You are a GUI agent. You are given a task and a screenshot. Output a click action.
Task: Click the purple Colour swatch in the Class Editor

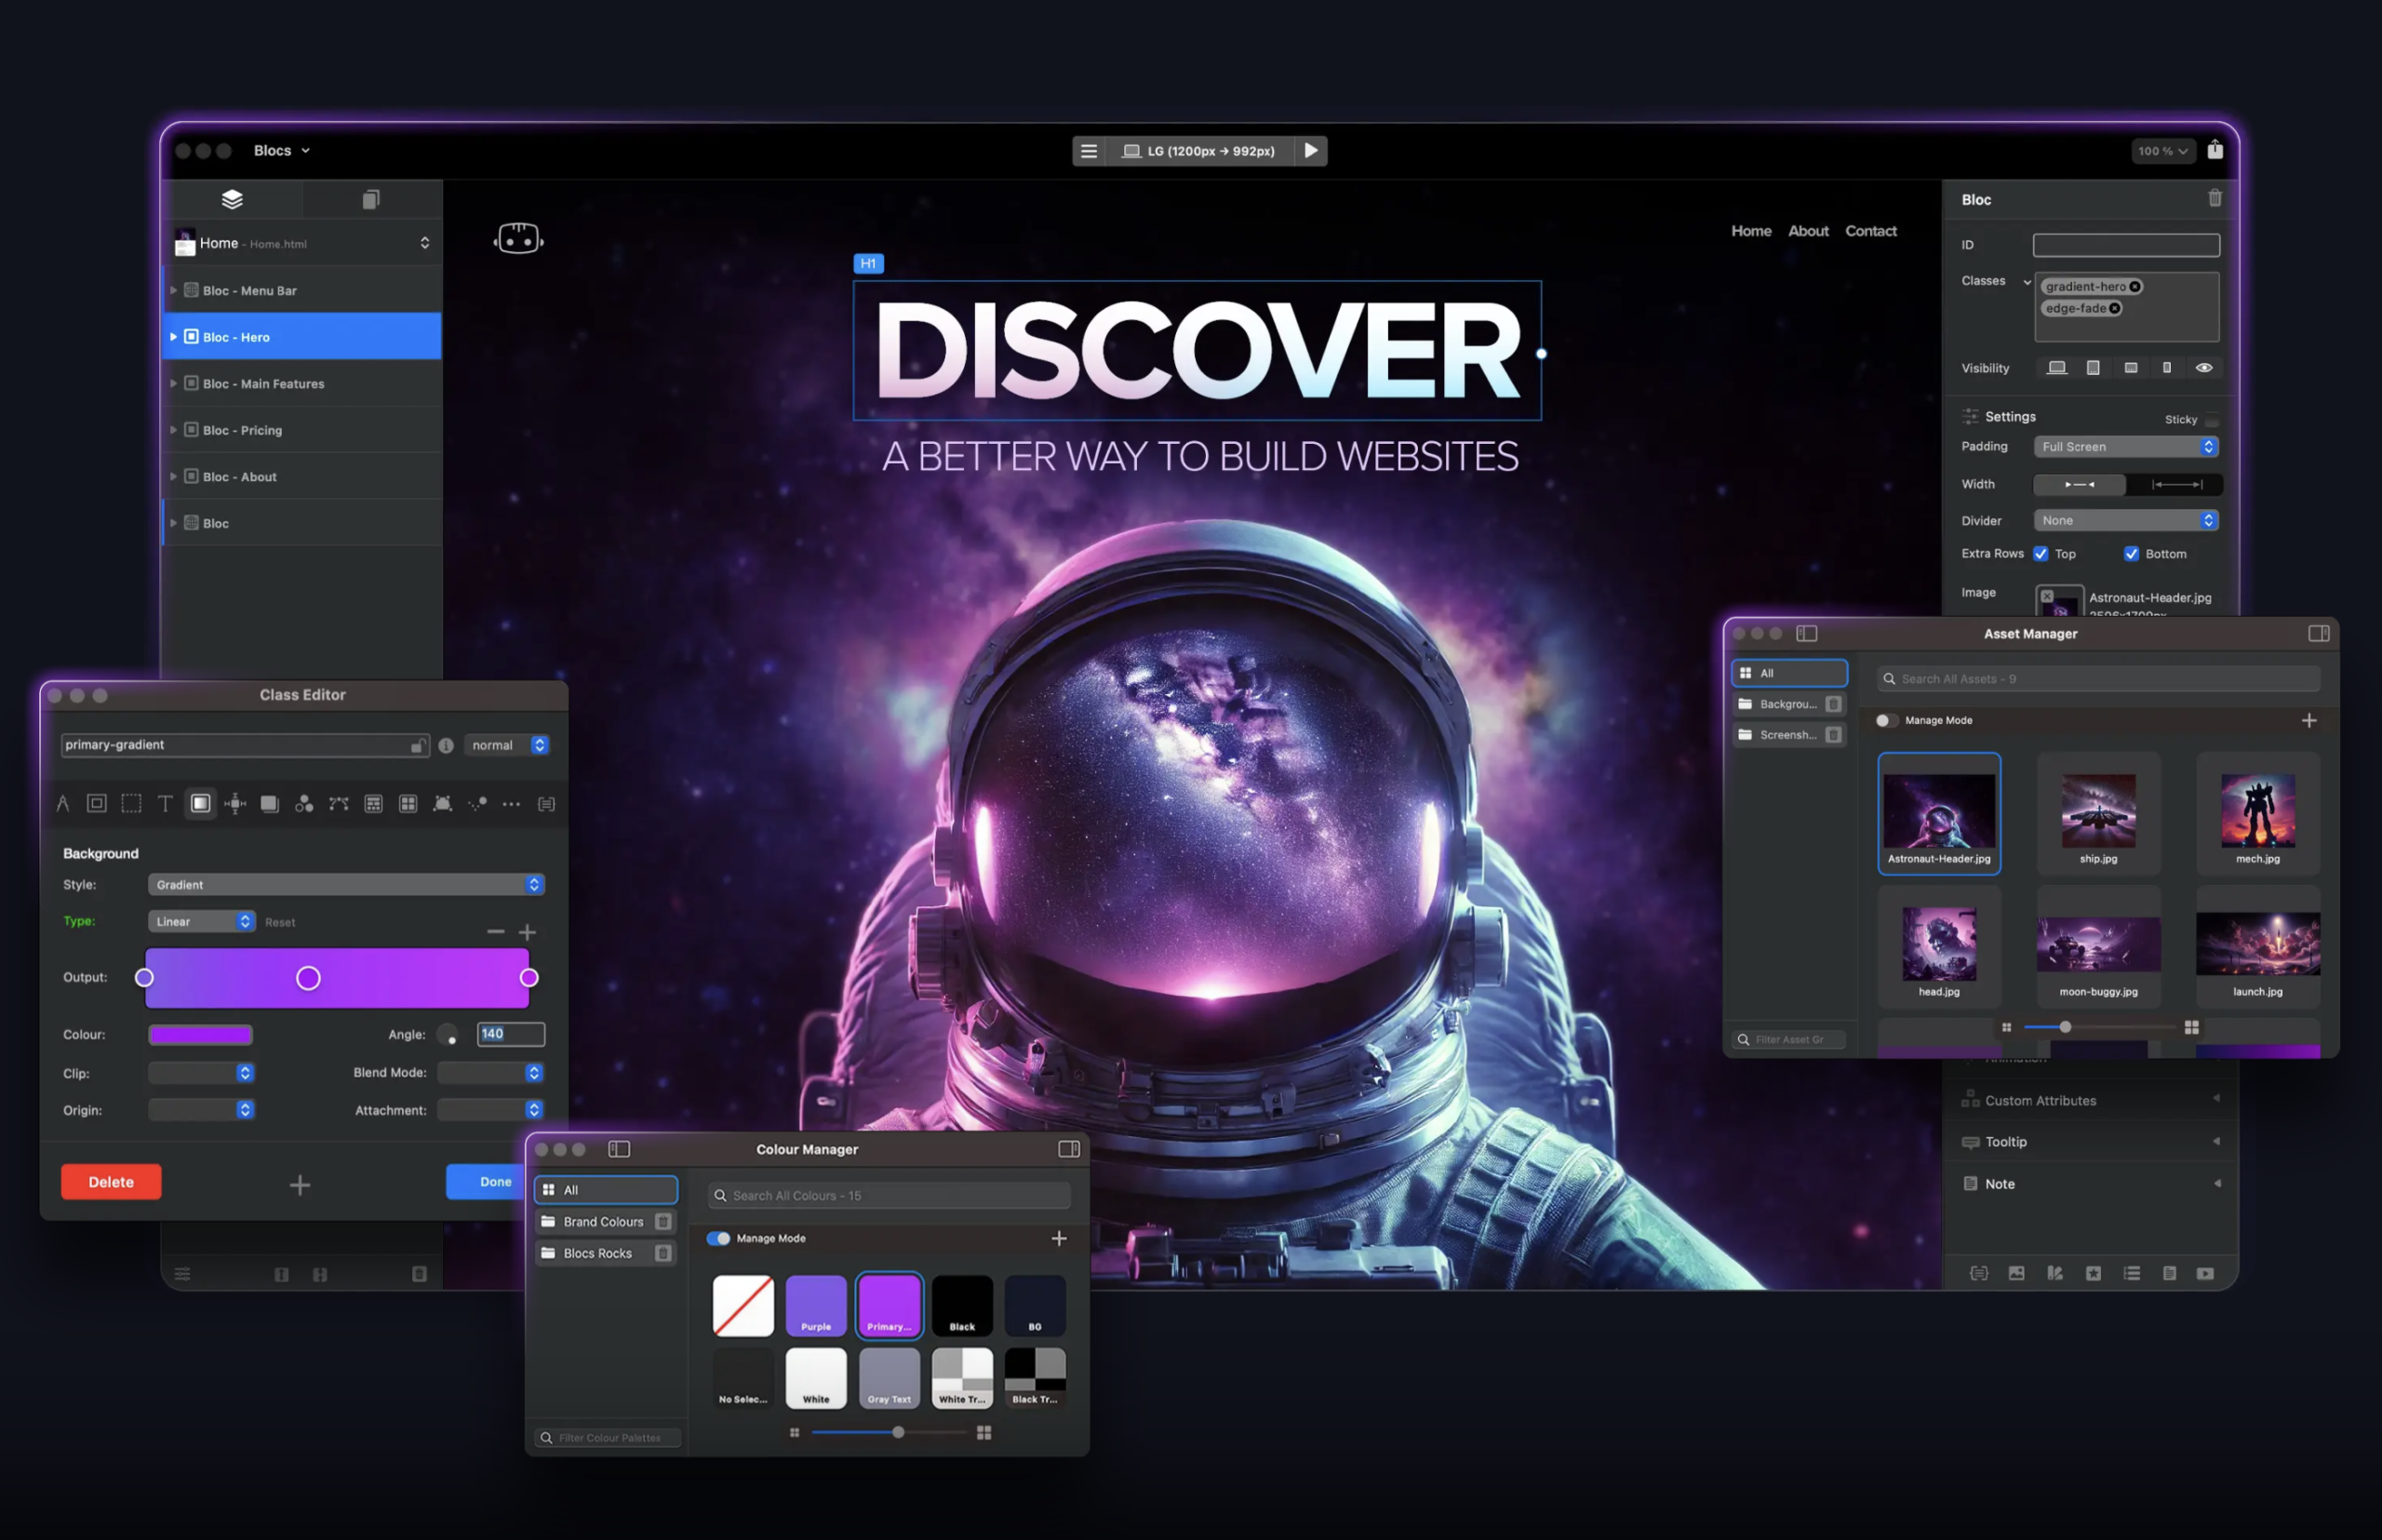click(x=200, y=1034)
